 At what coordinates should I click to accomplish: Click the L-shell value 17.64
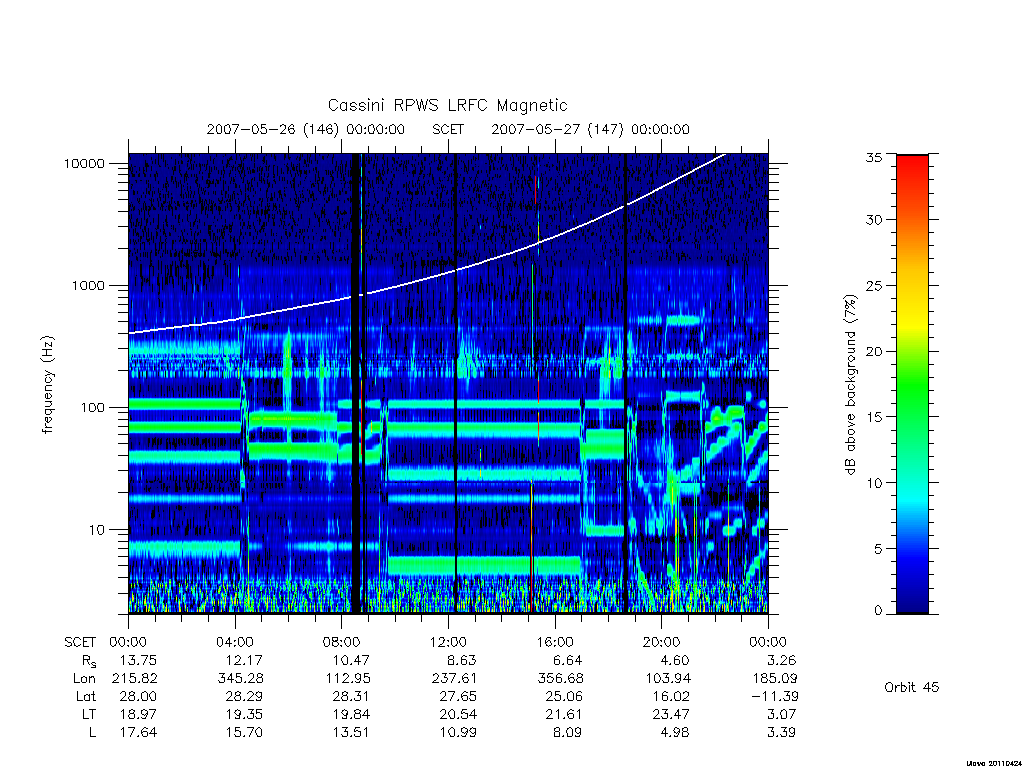pos(138,733)
